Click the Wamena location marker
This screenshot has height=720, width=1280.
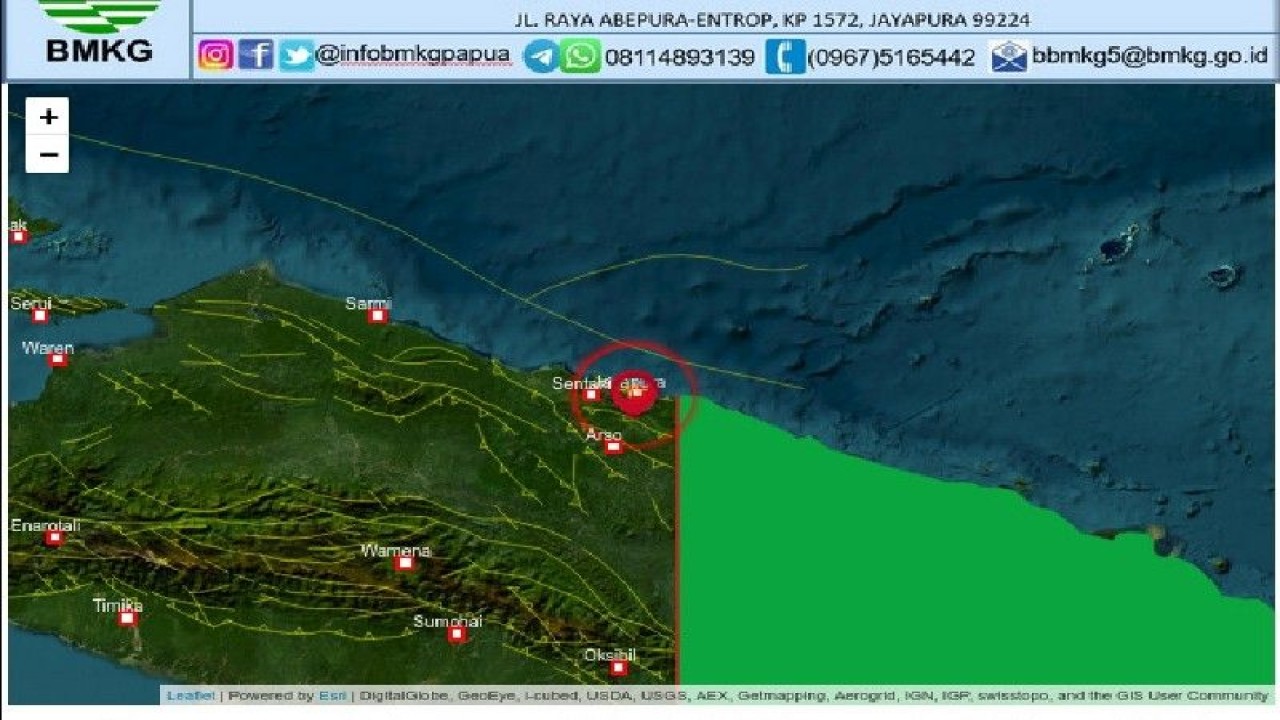404,562
